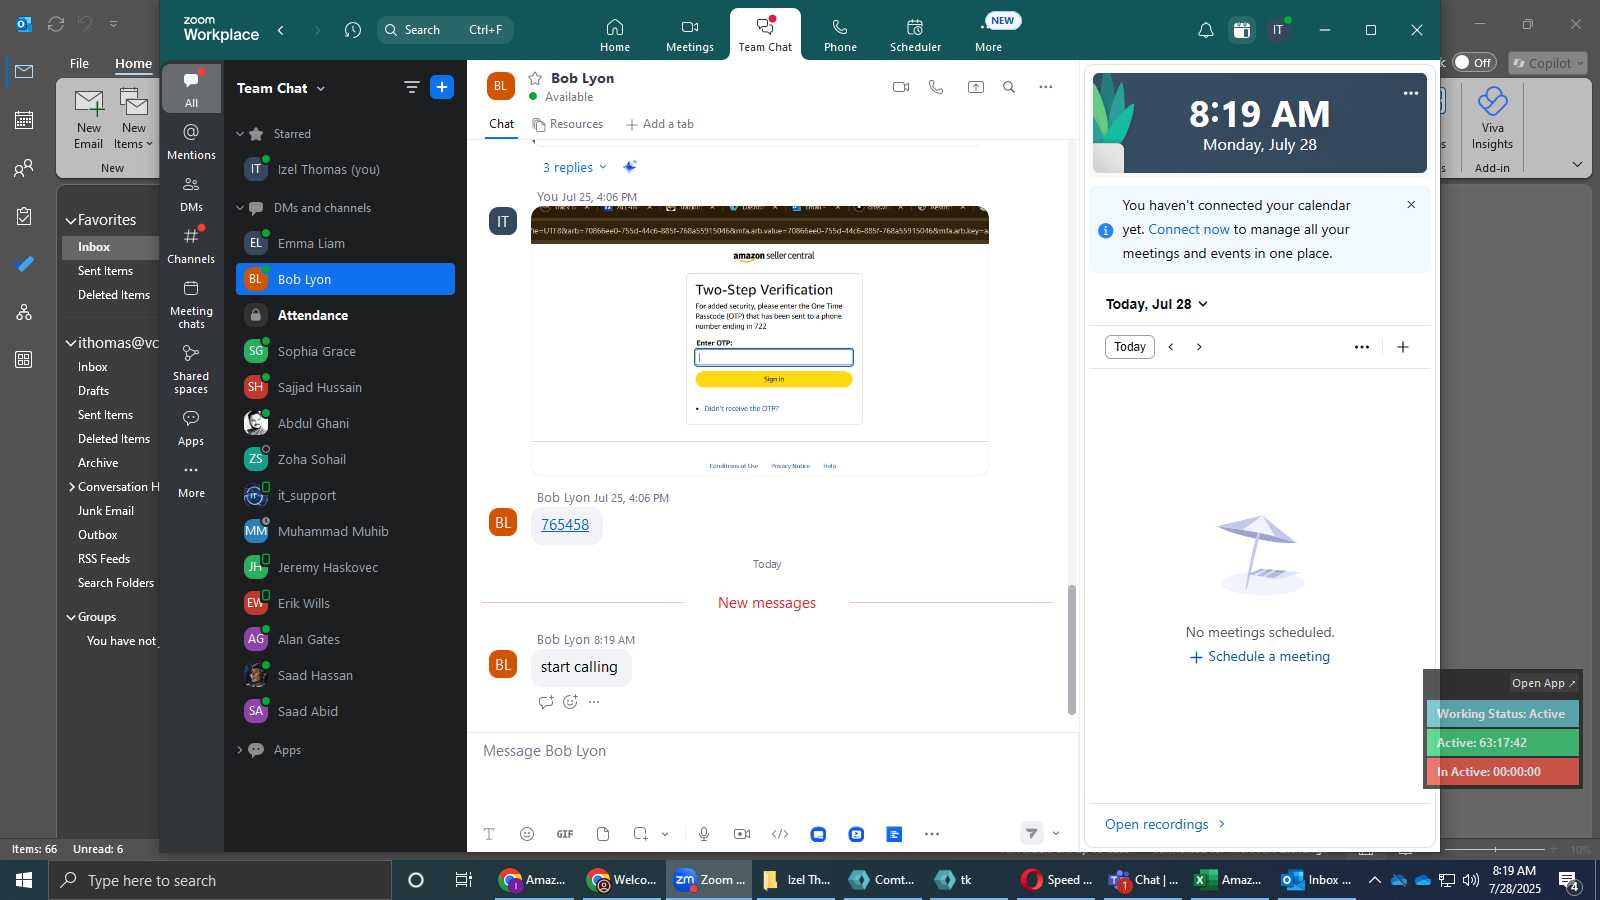Screen dimensions: 1600x900
Task: Open the Resources tab in chat
Action: (568, 124)
